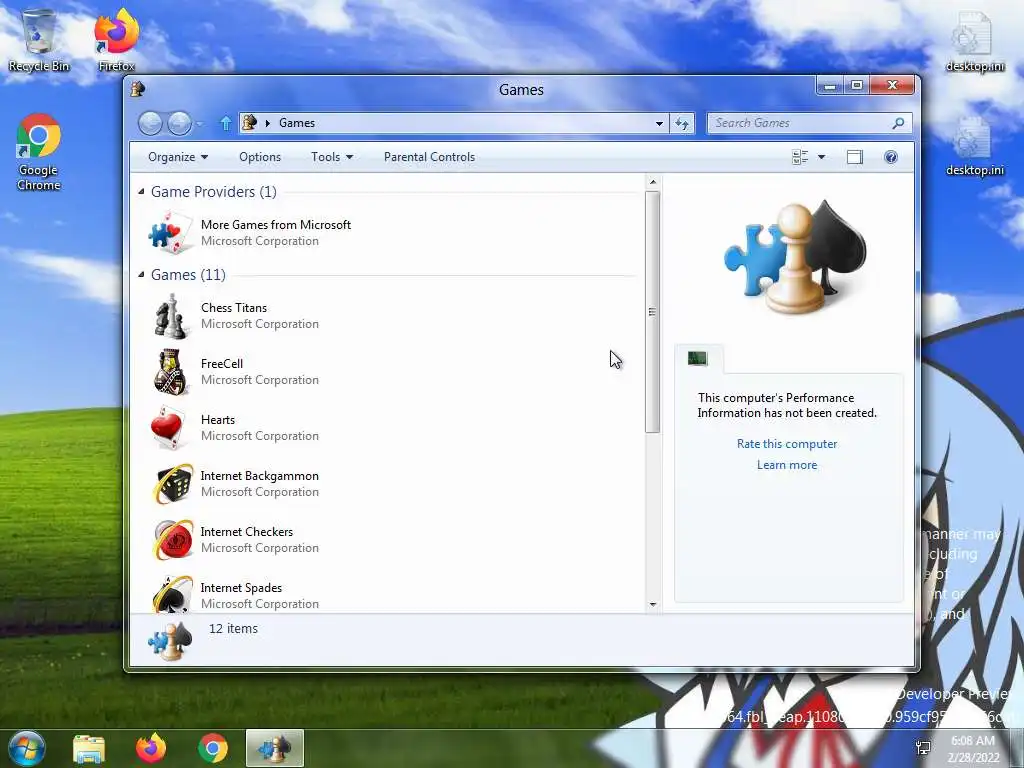Expand the address bar history dropdown

(659, 123)
